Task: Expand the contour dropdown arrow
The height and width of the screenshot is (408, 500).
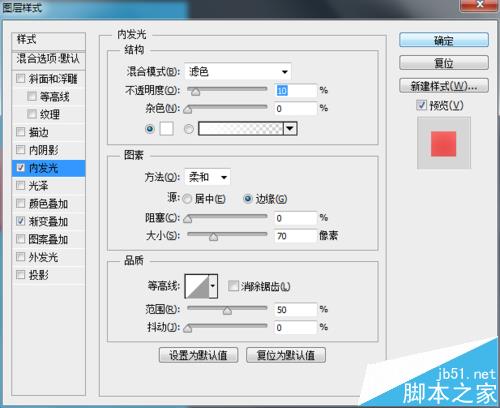Action: point(213,286)
